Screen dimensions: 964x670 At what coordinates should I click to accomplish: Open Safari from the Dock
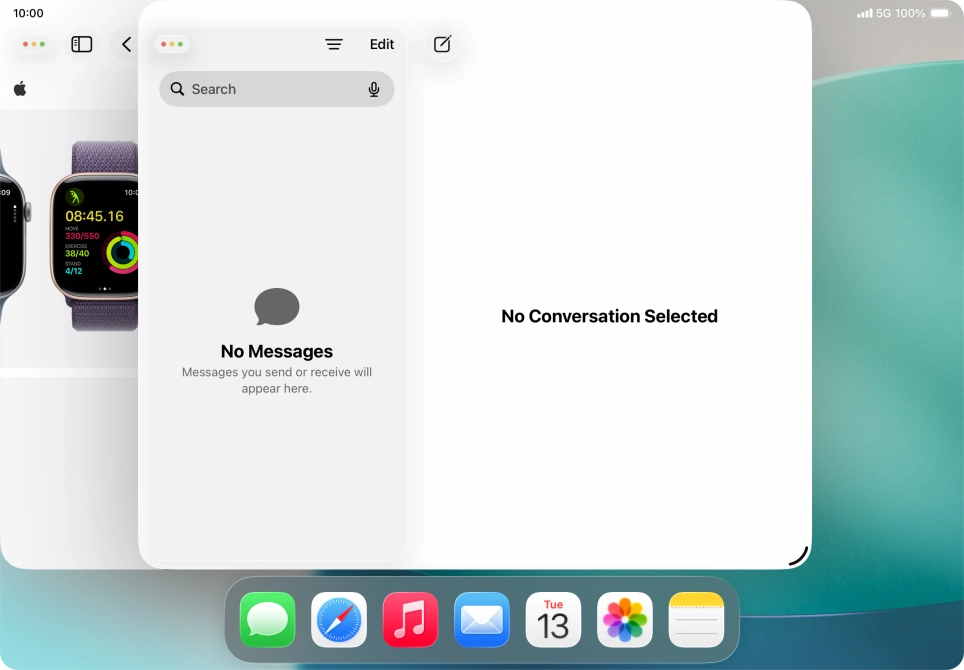pos(338,620)
